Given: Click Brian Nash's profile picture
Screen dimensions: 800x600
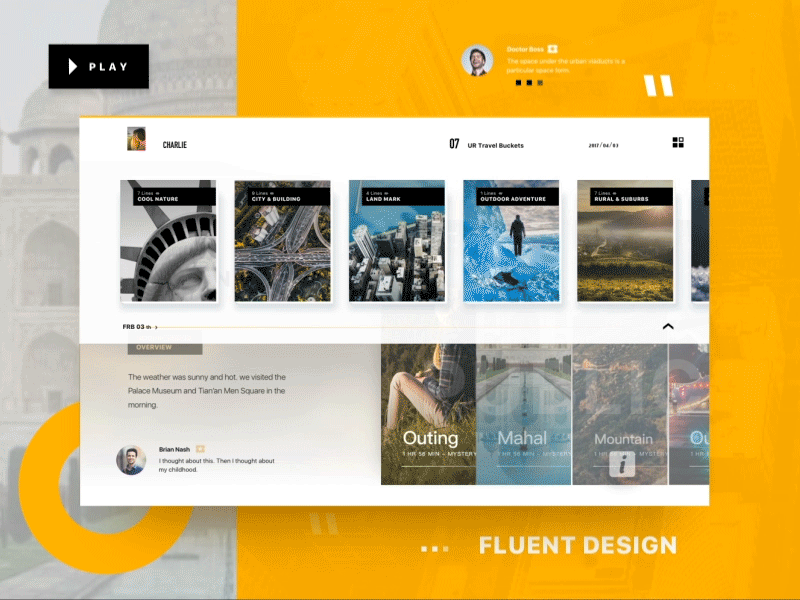Looking at the screenshot, I should pos(131,460).
